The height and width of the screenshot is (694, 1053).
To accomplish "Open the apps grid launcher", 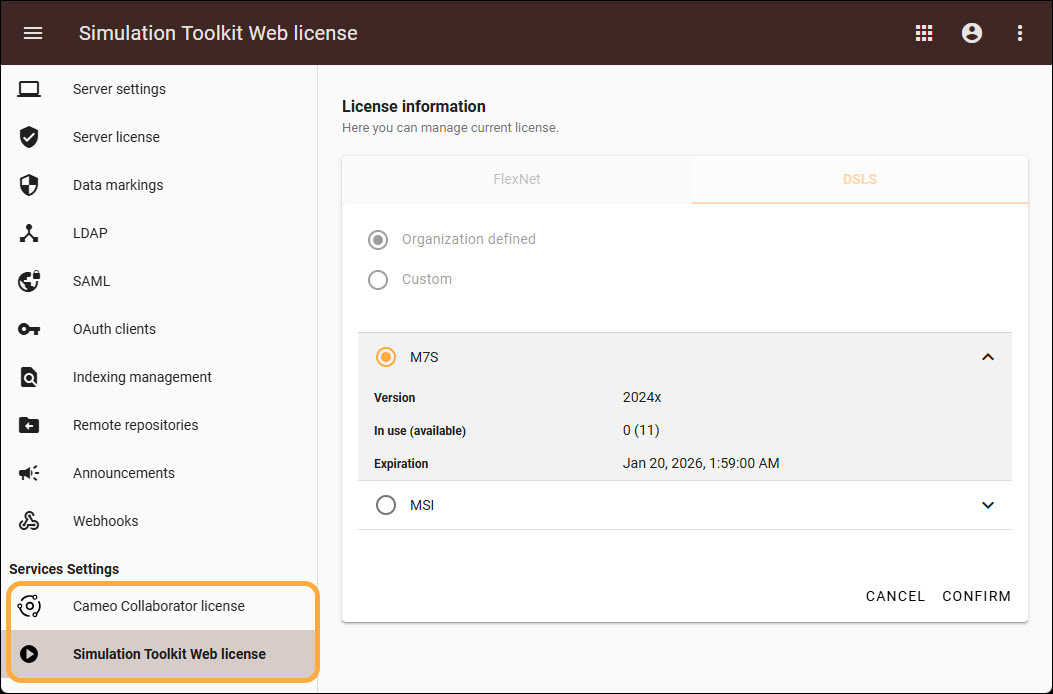I will pyautogui.click(x=924, y=33).
